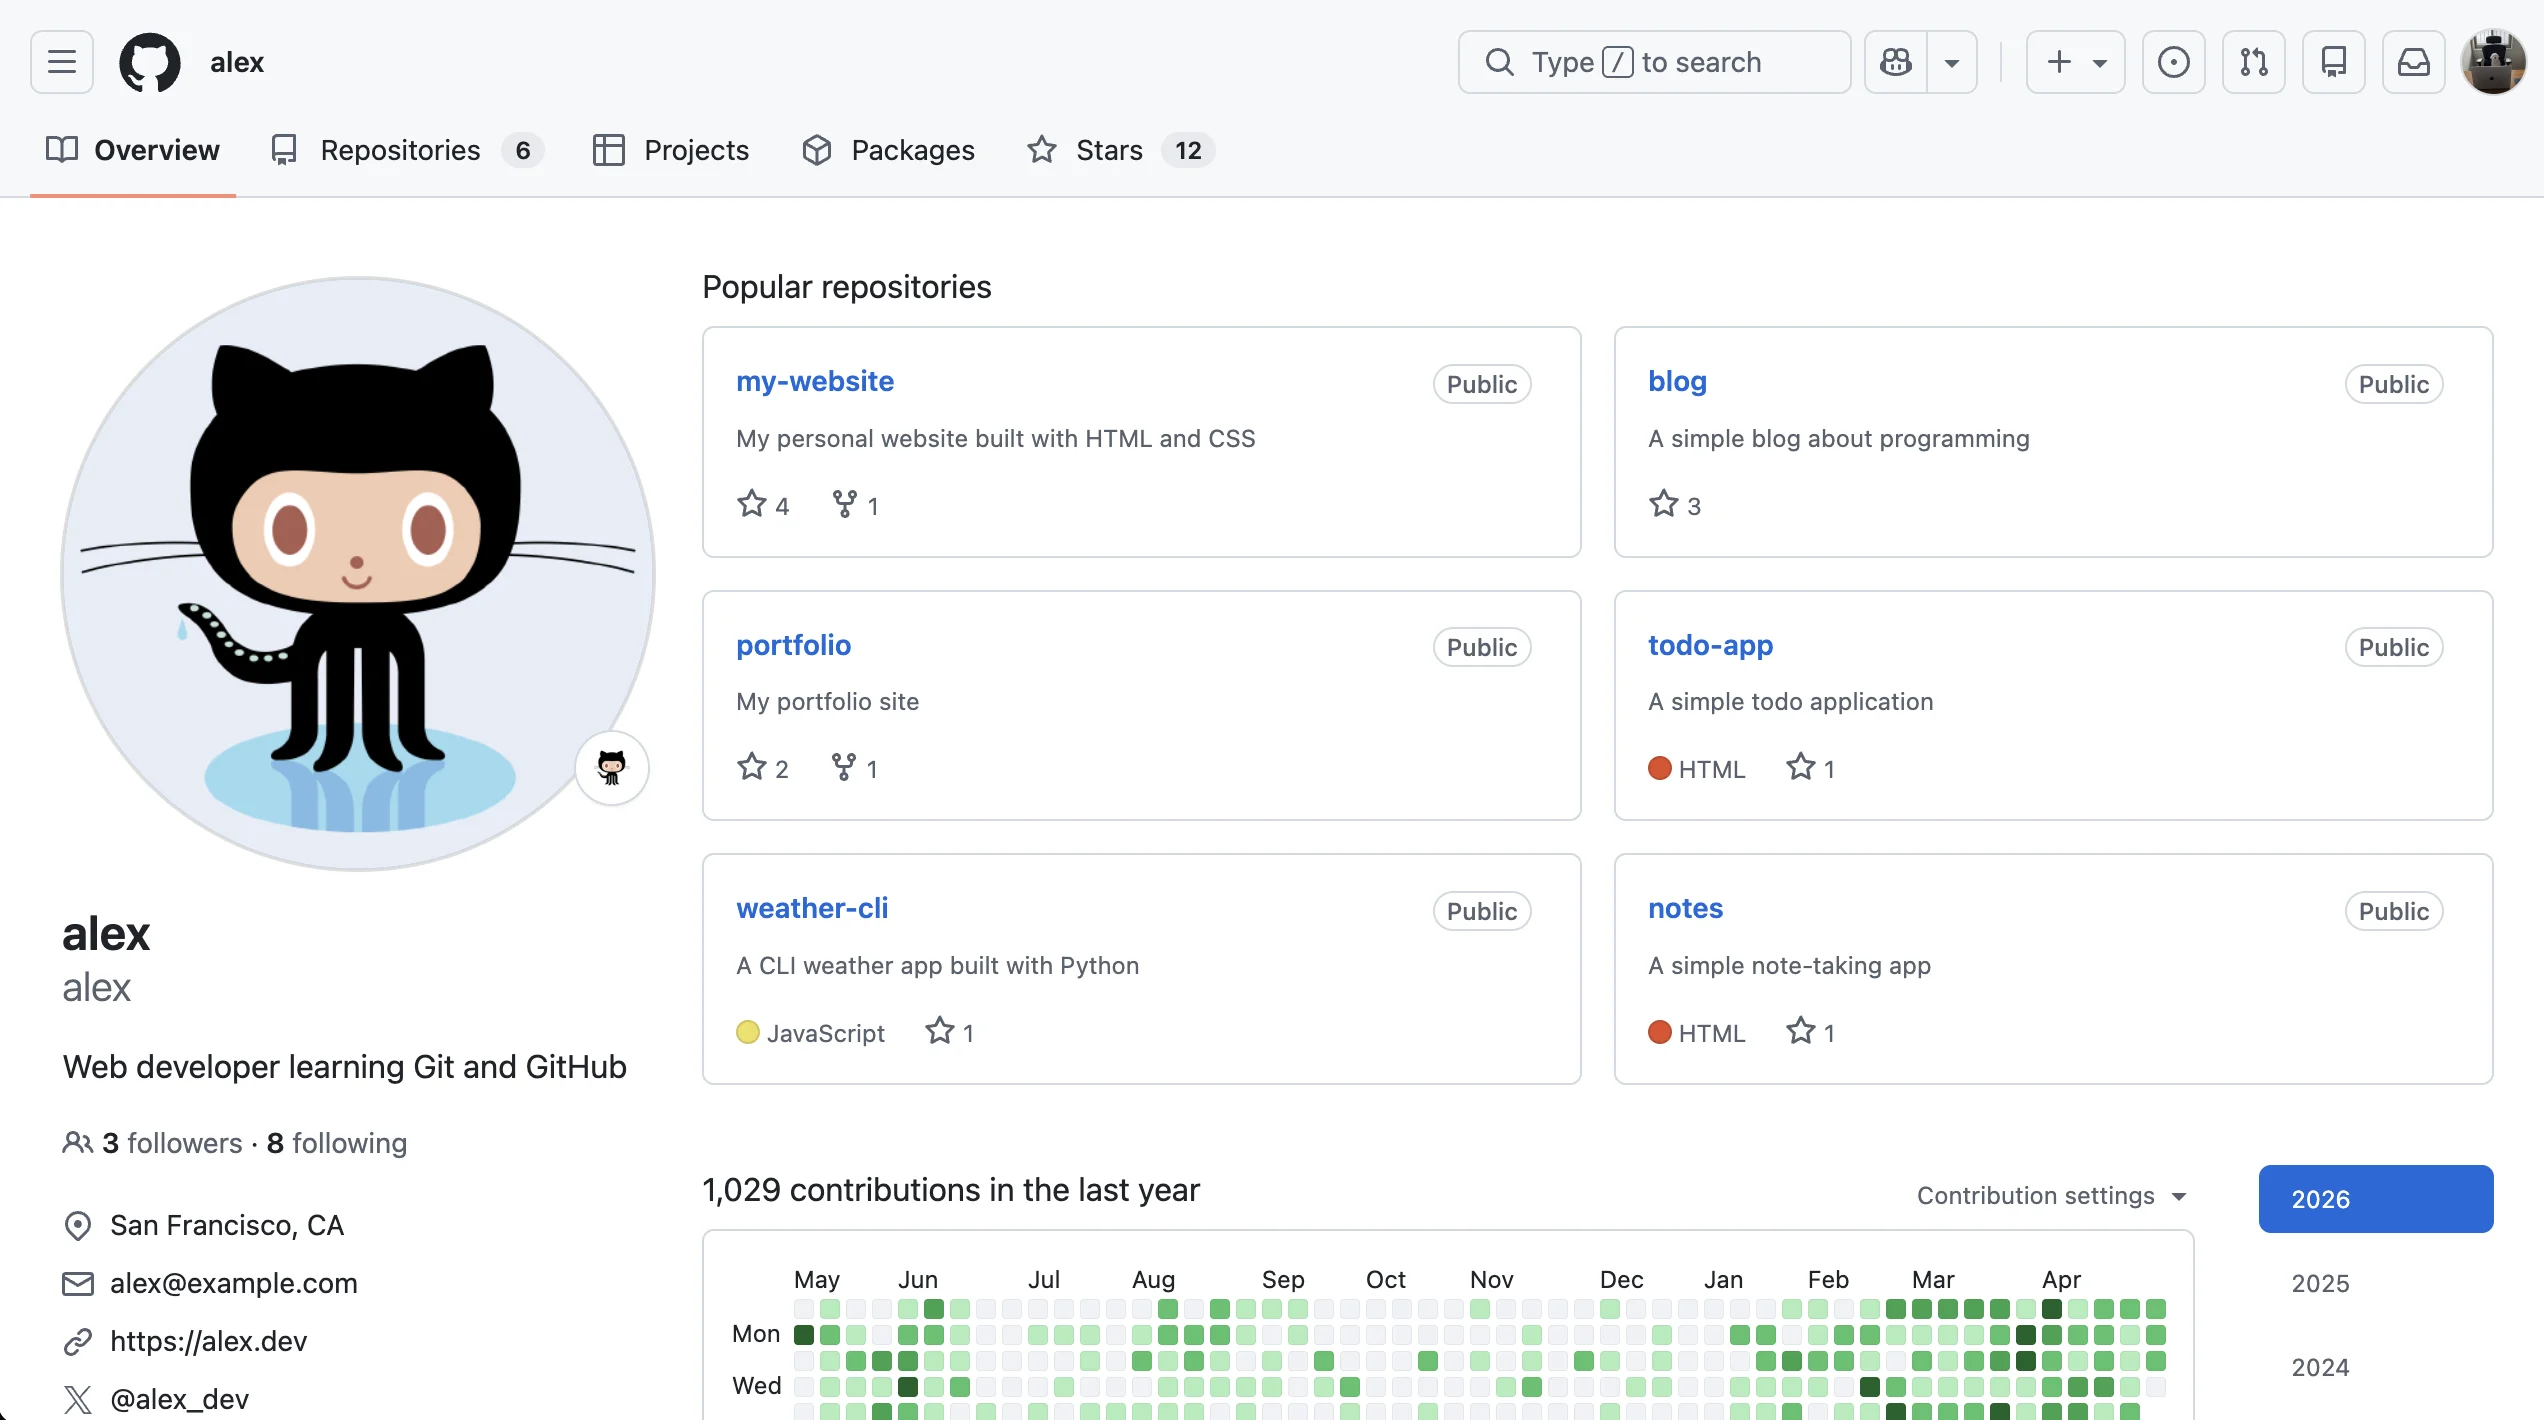This screenshot has width=2544, height=1420.
Task: Click the JavaScript language dot of weather-cli
Action: (748, 1032)
